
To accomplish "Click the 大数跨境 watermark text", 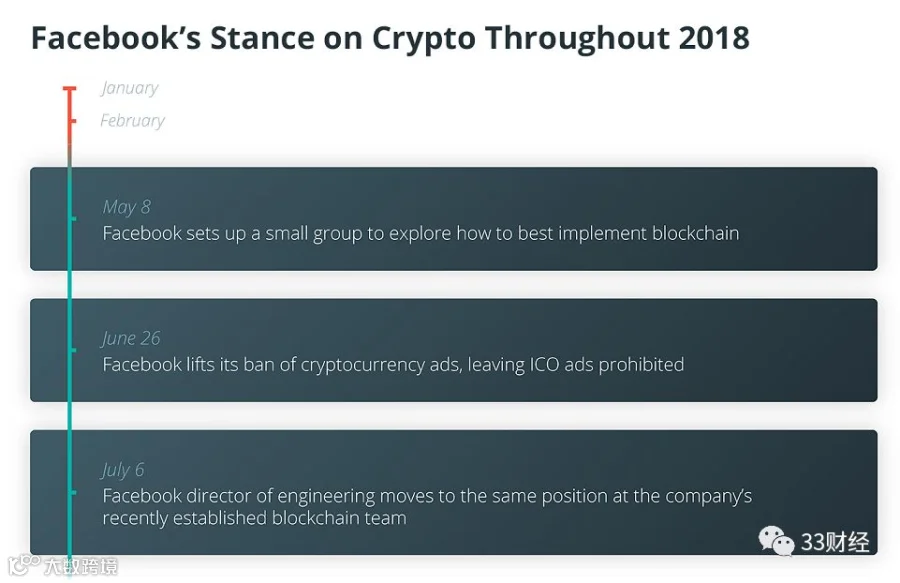I will pos(81,566).
